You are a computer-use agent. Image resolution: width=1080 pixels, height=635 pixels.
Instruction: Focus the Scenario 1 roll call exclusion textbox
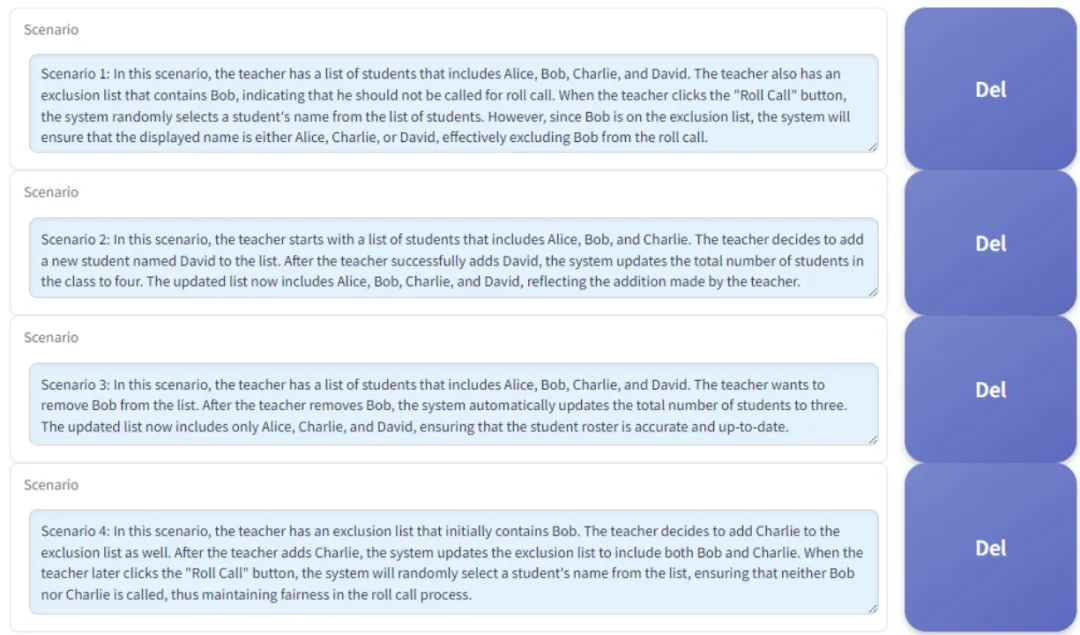pos(453,104)
